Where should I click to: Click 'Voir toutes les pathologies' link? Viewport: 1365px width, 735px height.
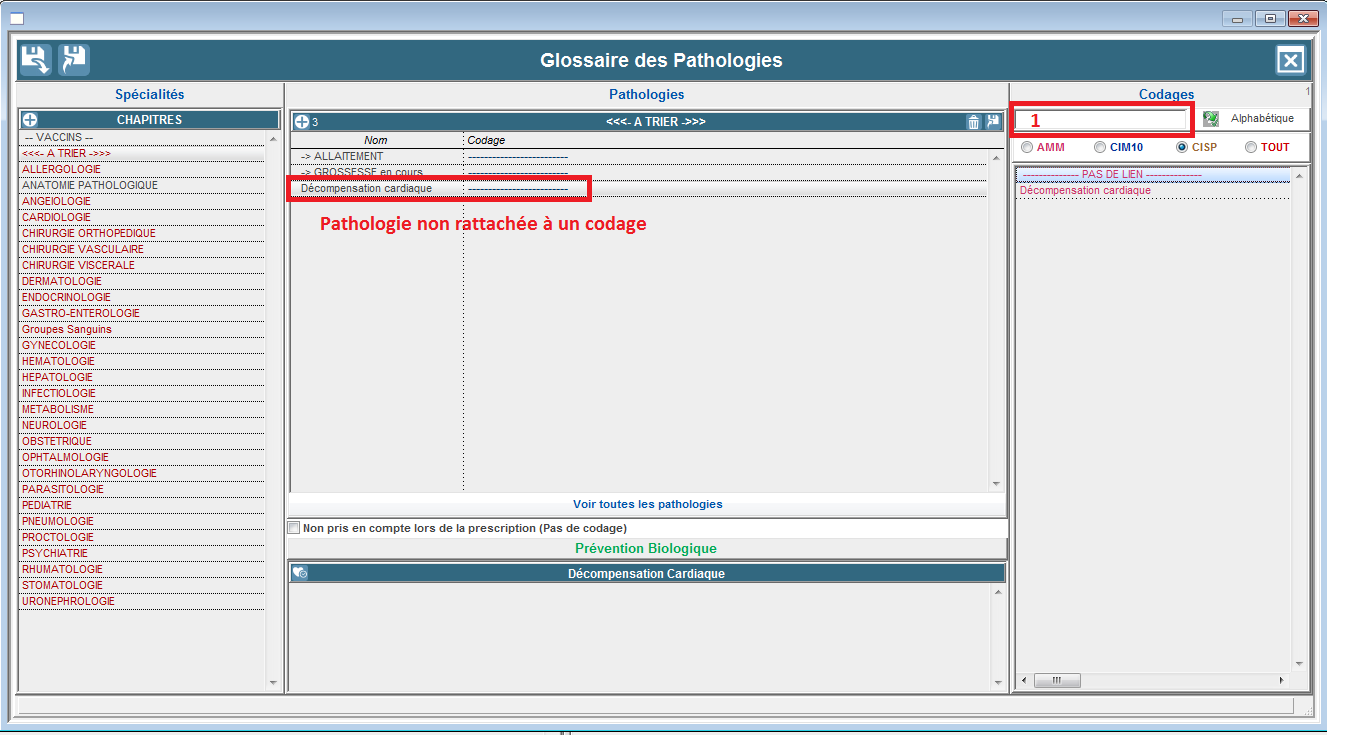point(647,504)
